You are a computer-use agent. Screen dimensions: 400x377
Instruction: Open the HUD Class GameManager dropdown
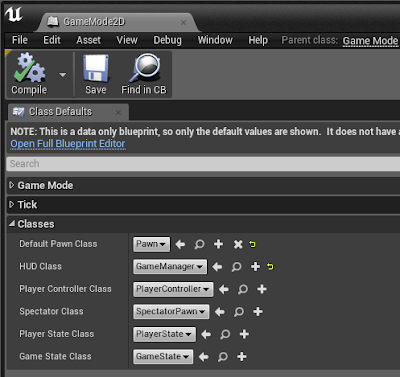(x=170, y=267)
